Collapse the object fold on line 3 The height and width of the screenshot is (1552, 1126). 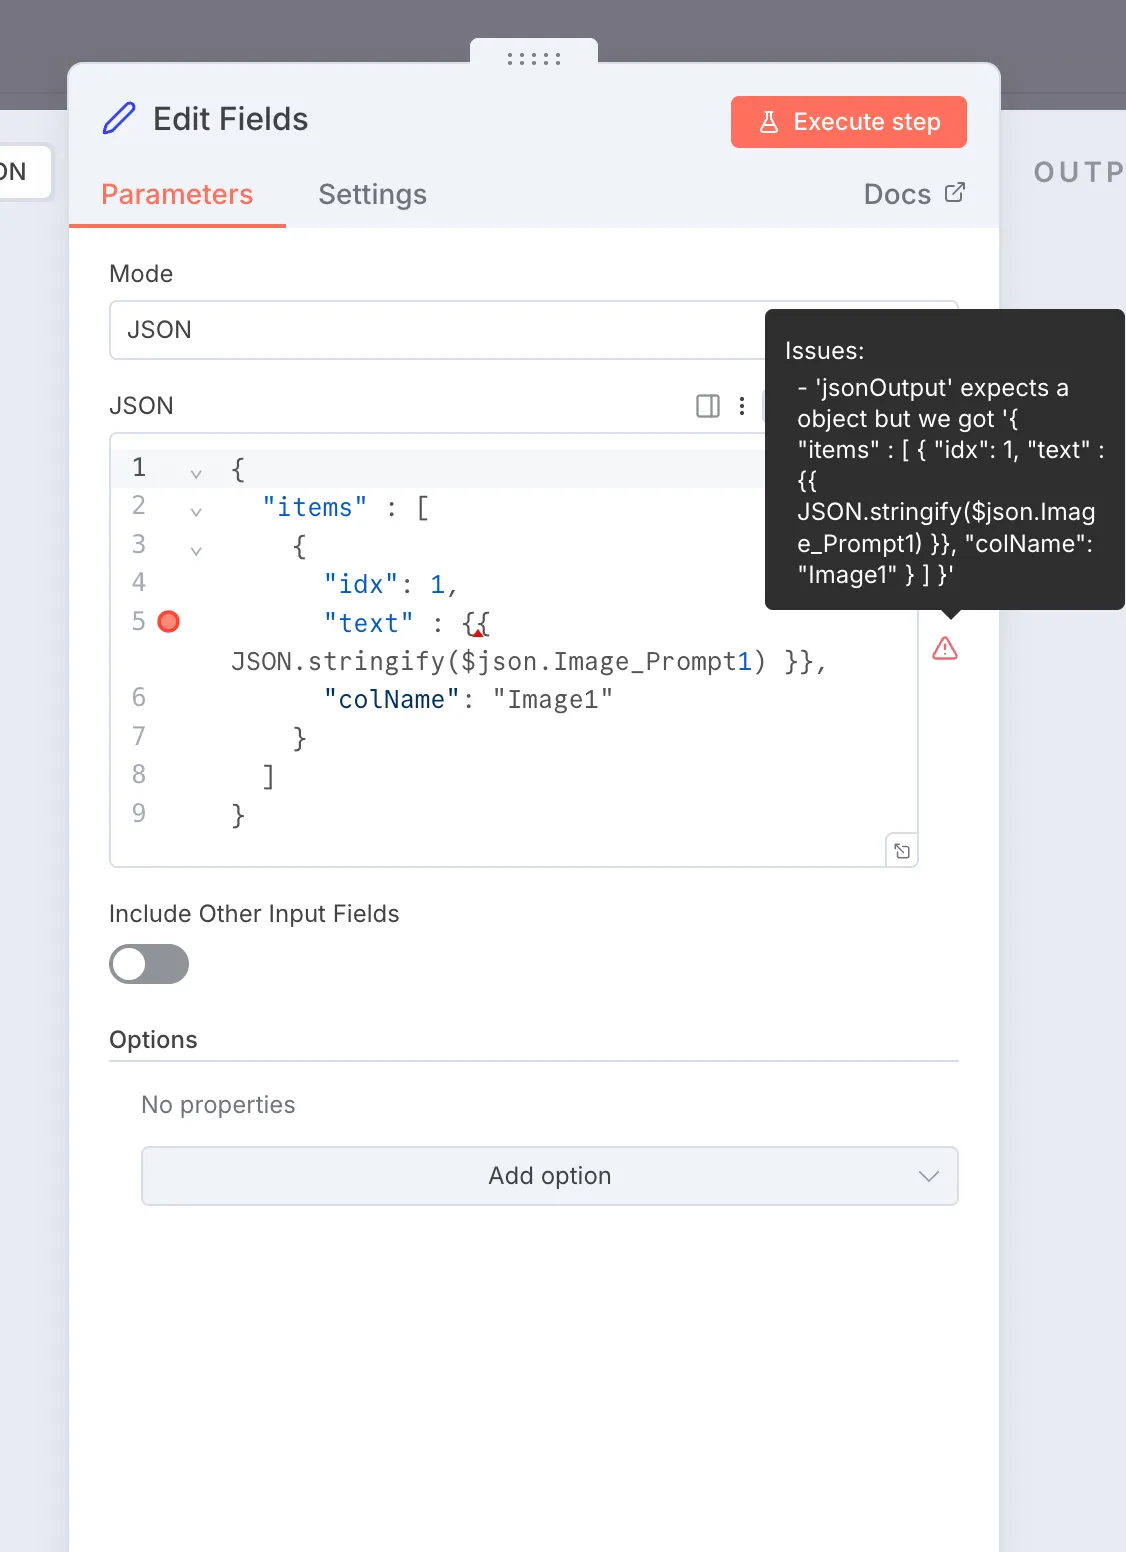coord(196,549)
